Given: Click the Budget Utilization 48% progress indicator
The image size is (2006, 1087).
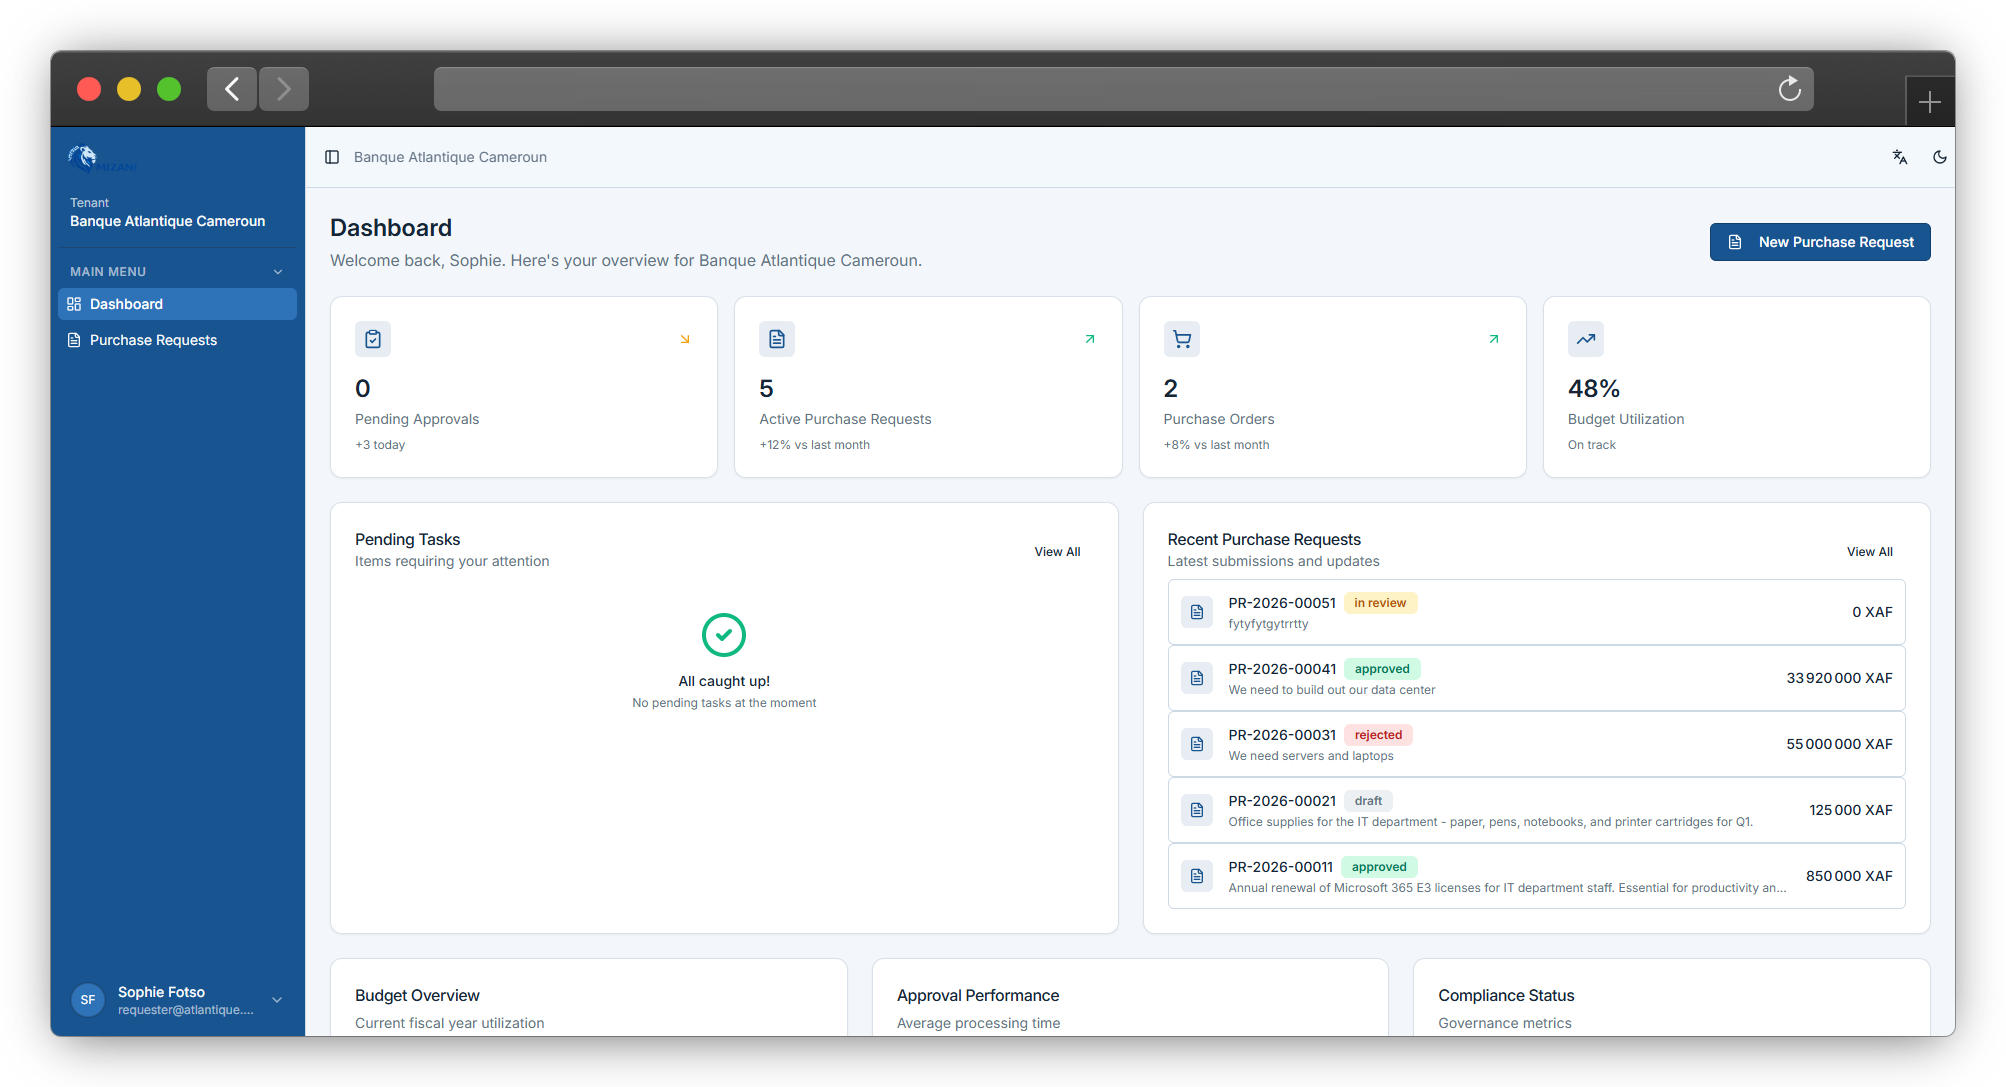Looking at the screenshot, I should [x=1594, y=388].
